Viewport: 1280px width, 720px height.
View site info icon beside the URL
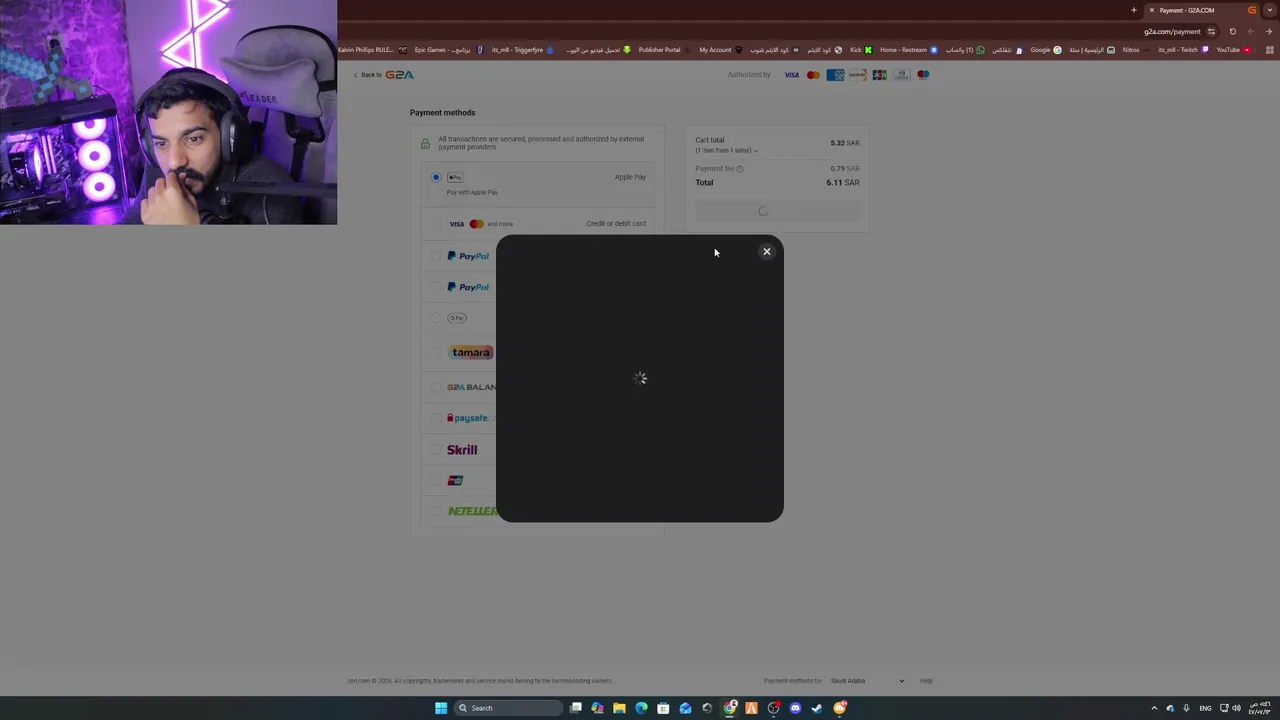tap(1211, 31)
